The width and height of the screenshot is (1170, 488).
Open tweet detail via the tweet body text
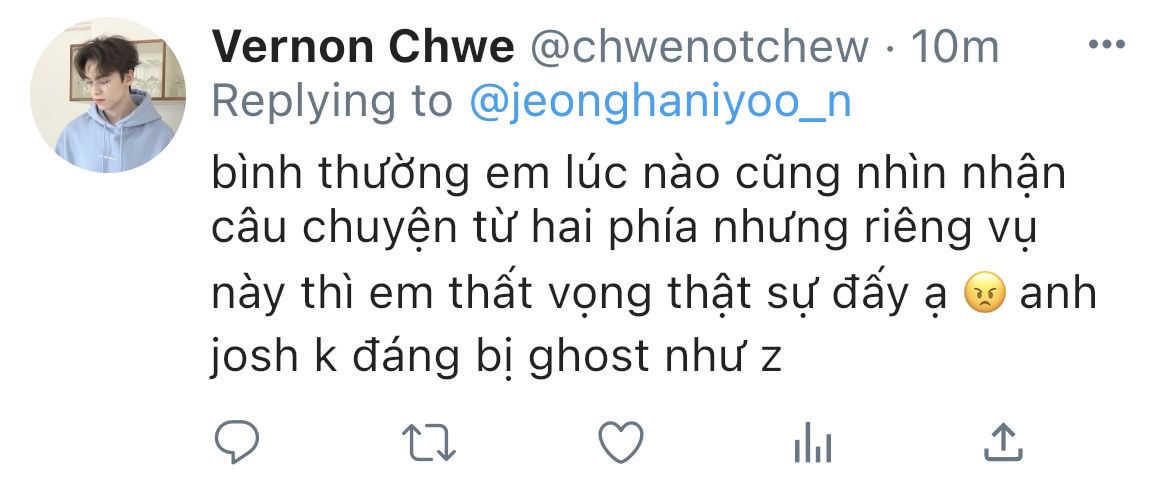pyautogui.click(x=654, y=266)
